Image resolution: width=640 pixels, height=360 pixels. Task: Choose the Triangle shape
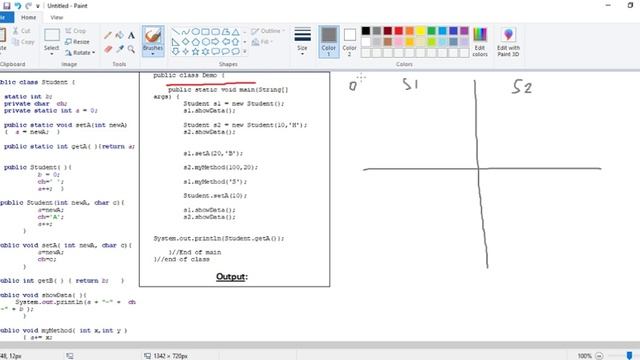[236, 32]
